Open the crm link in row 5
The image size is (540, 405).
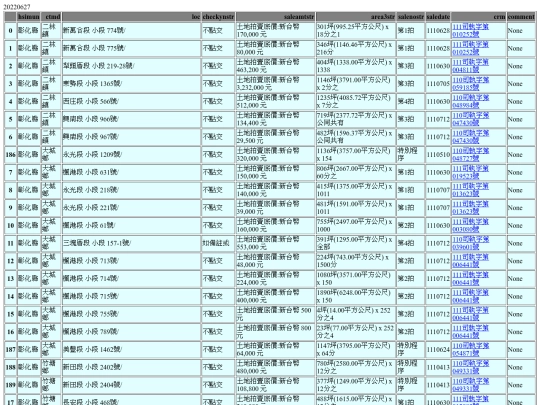(470, 119)
